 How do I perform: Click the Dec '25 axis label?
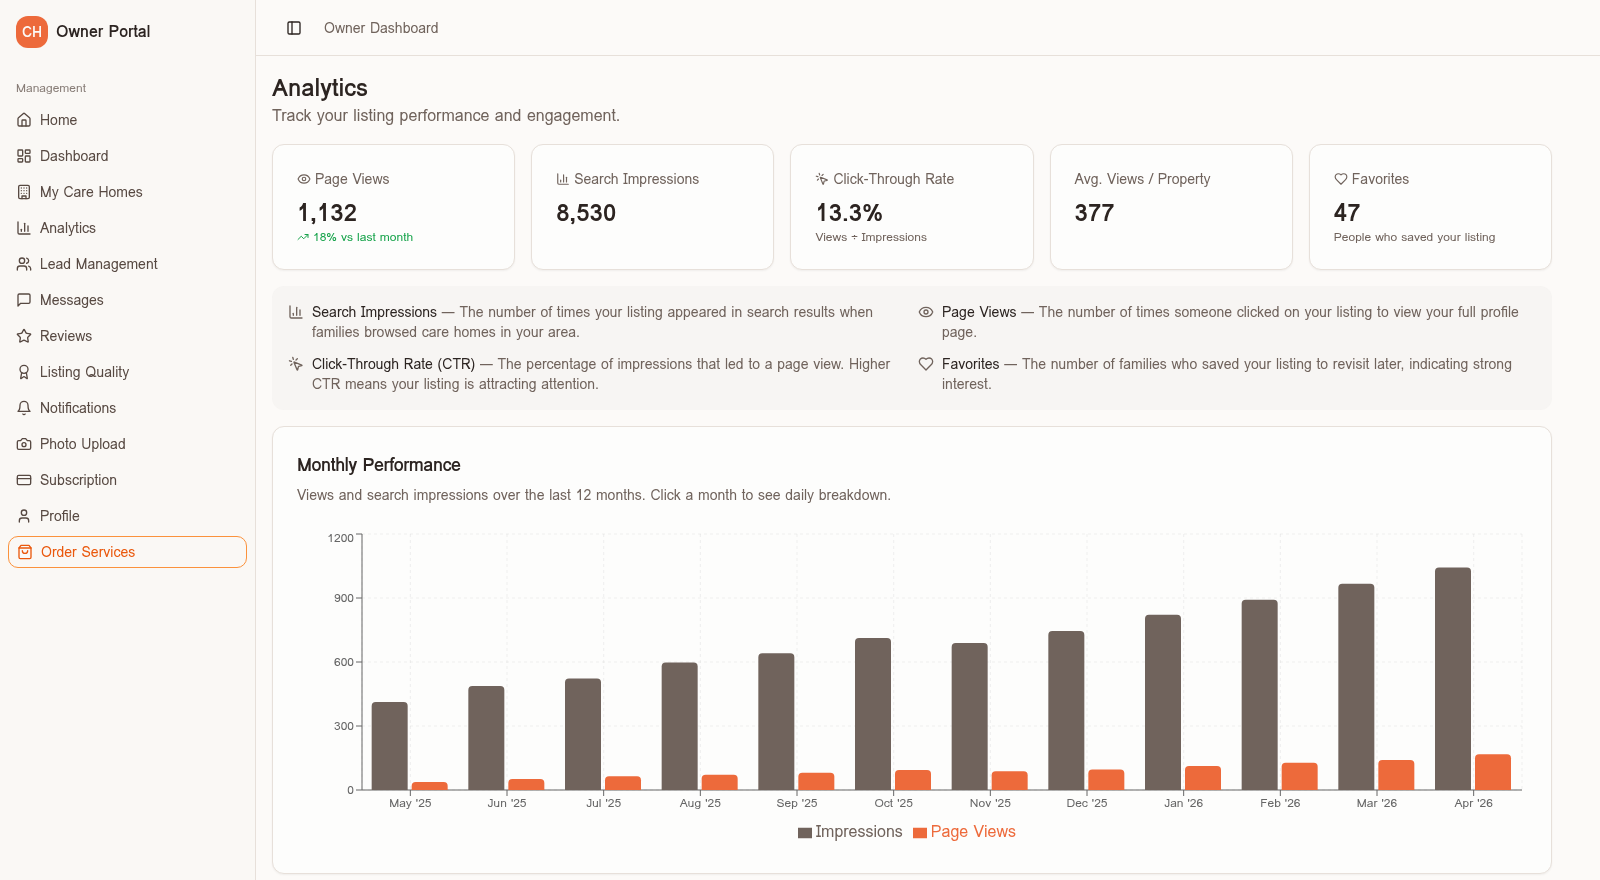[x=1087, y=803]
